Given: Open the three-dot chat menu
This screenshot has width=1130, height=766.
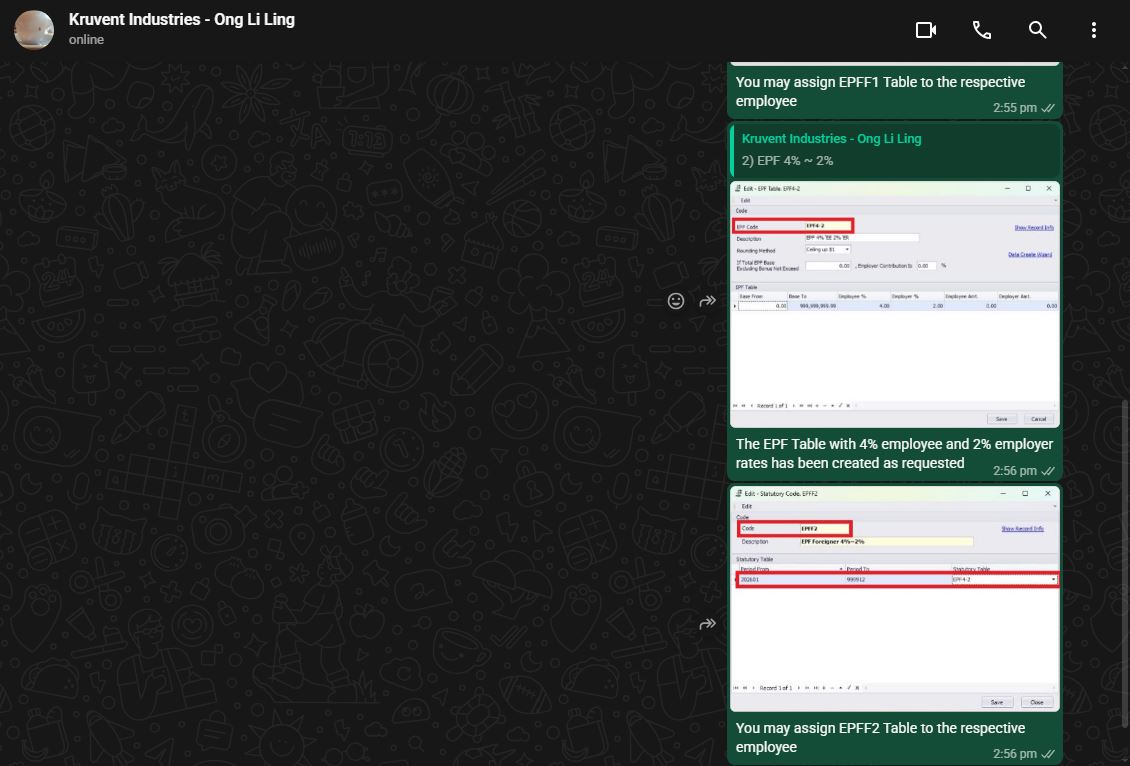Looking at the screenshot, I should pos(1093,30).
